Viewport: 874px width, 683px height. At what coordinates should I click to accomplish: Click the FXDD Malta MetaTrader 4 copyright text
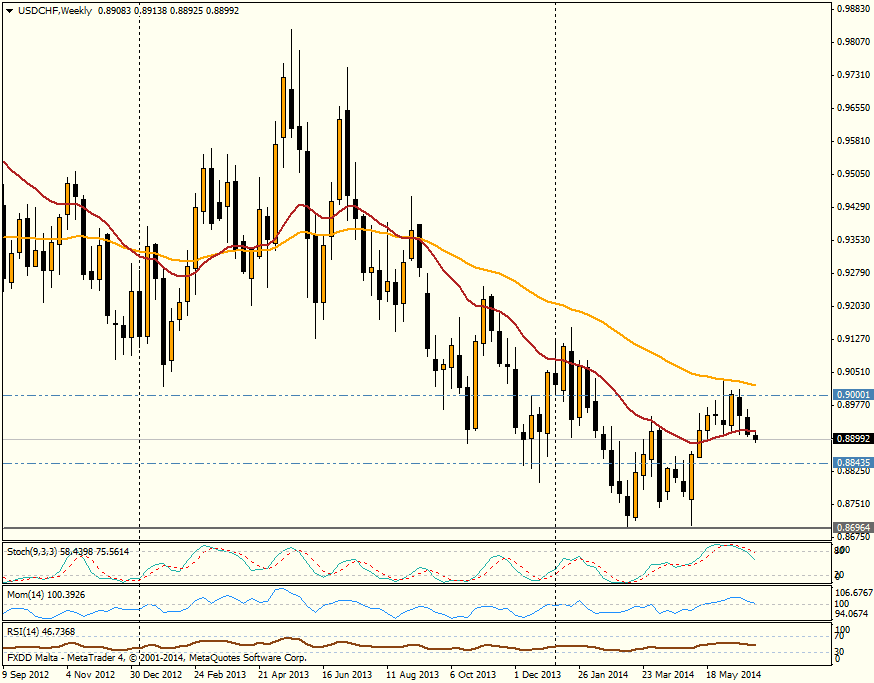tap(156, 659)
